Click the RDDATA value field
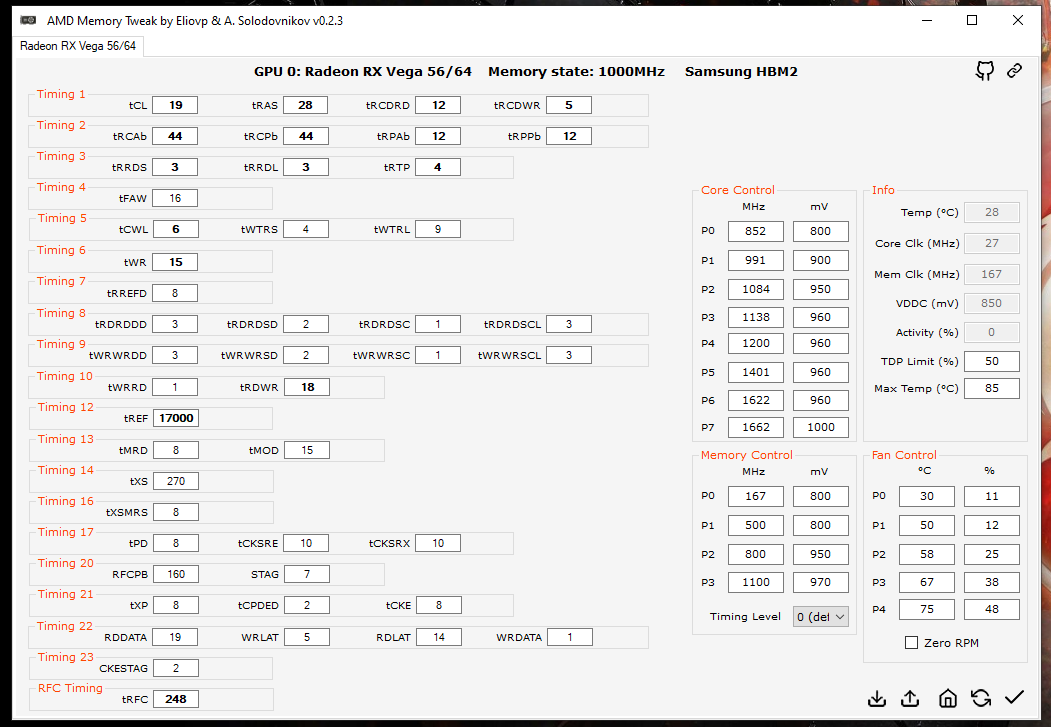Screen dimensions: 1051x727 coord(176,637)
